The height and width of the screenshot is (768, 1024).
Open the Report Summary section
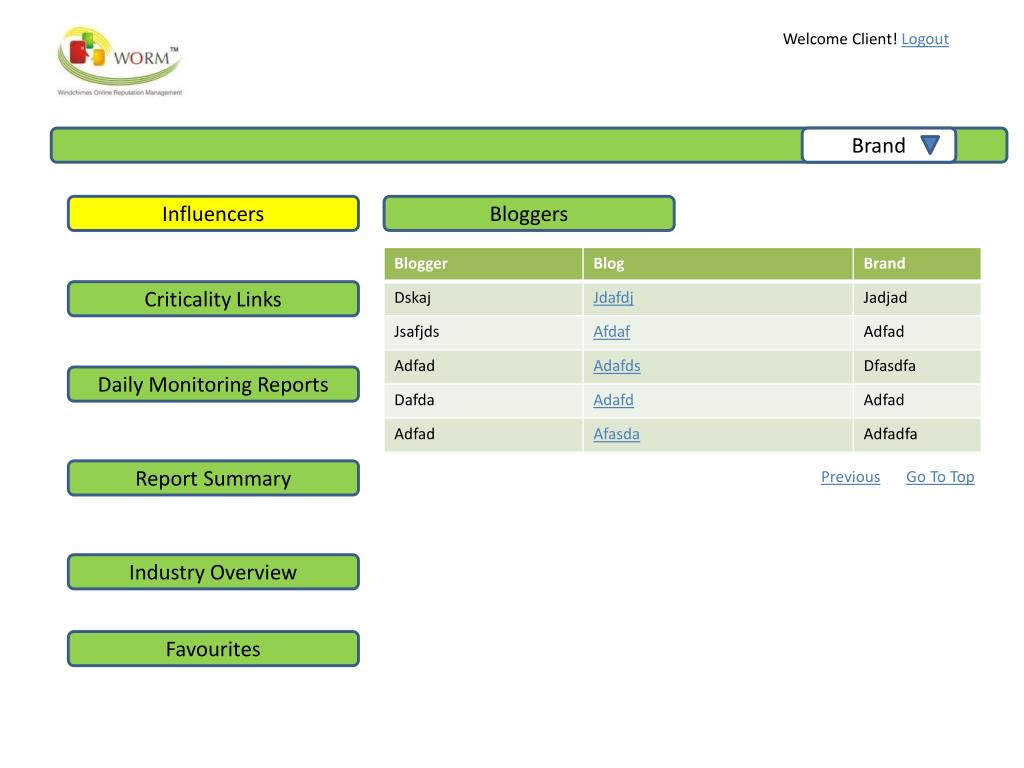coord(214,478)
